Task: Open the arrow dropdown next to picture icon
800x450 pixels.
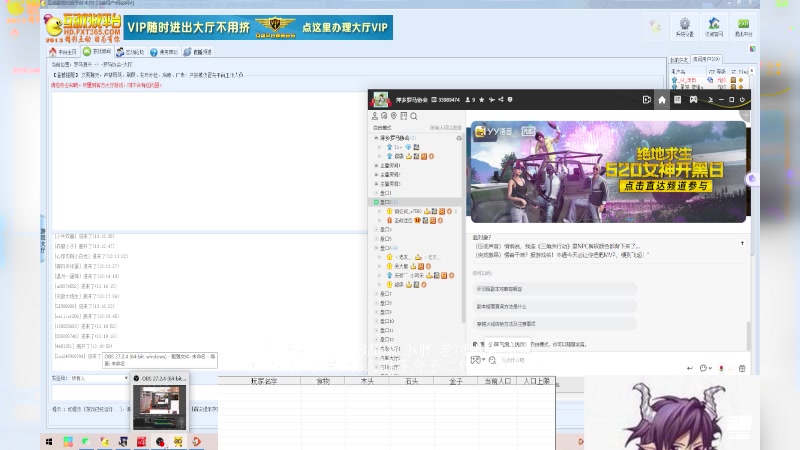Action: pos(483,360)
